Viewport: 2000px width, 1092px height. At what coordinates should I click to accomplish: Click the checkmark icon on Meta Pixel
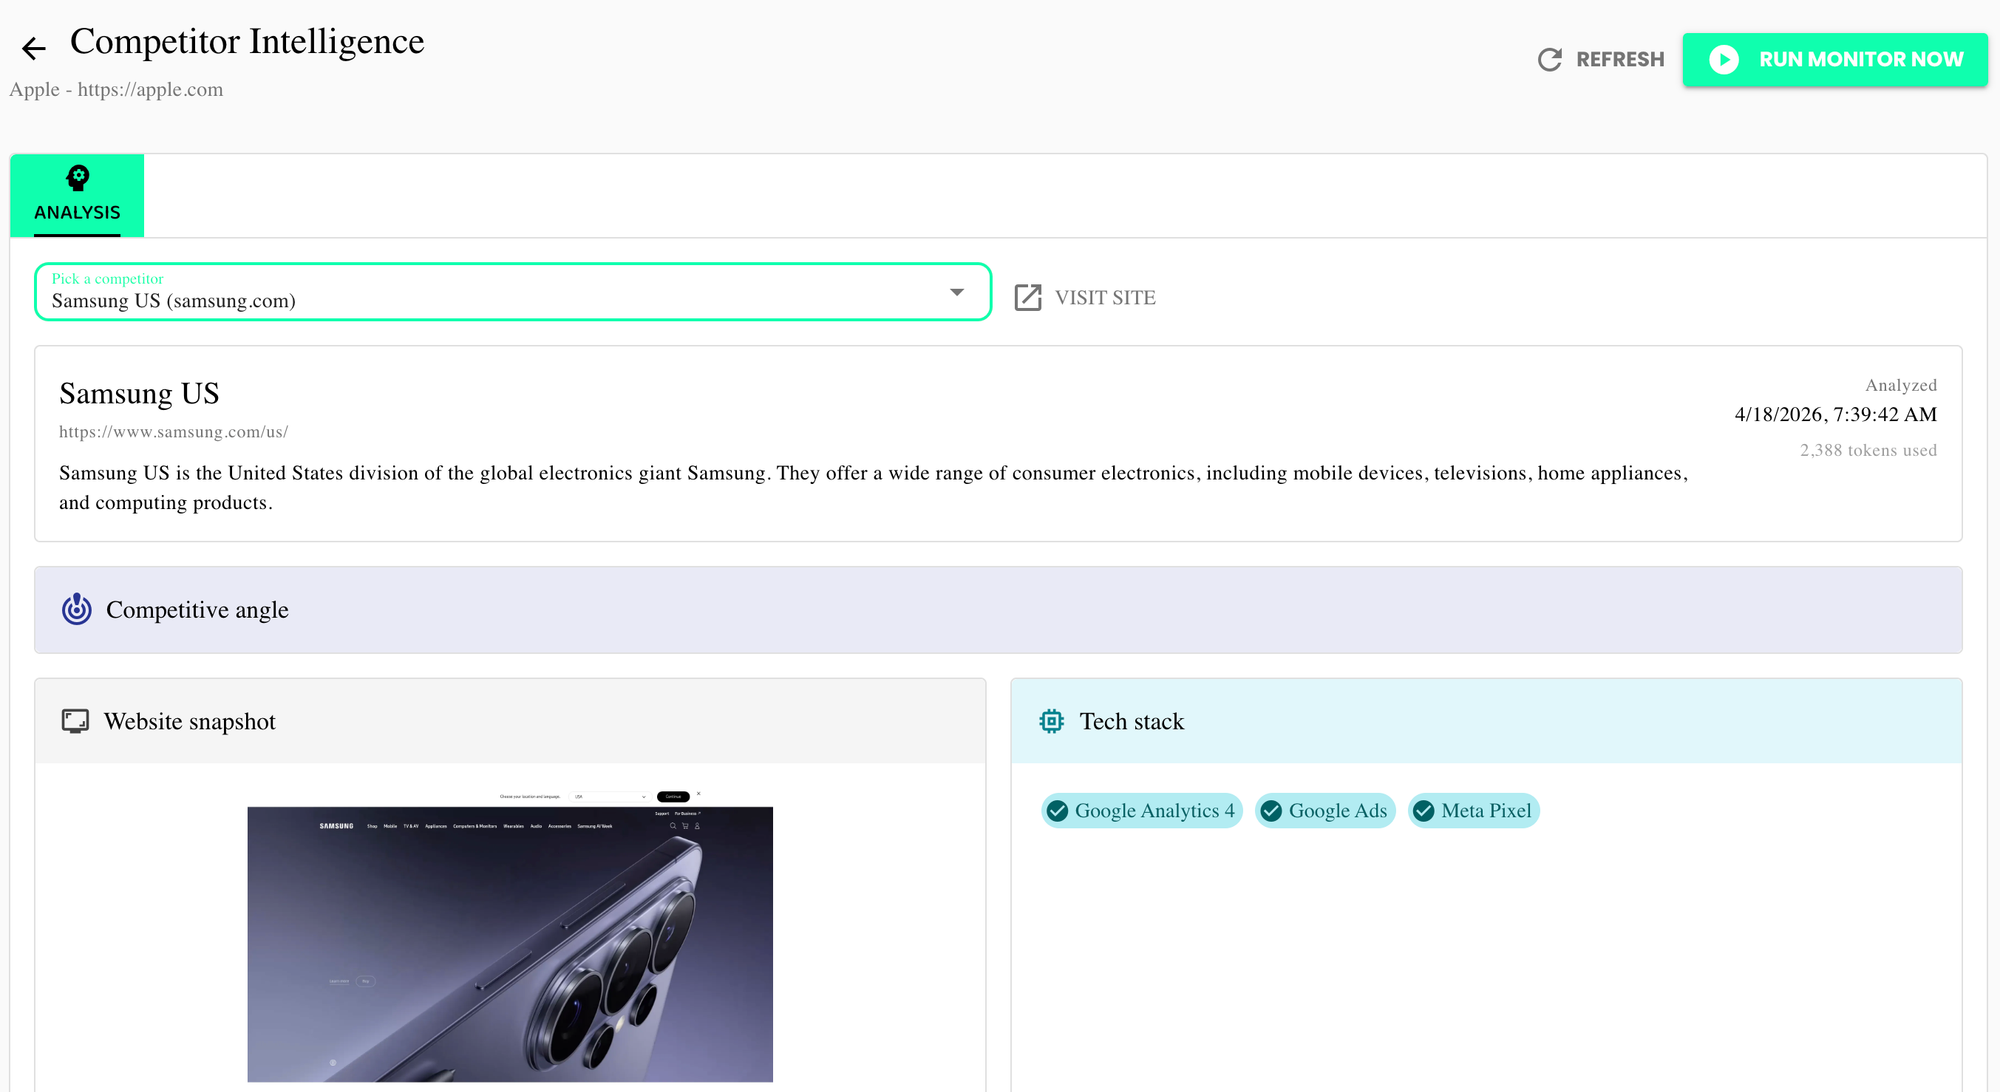[1424, 811]
